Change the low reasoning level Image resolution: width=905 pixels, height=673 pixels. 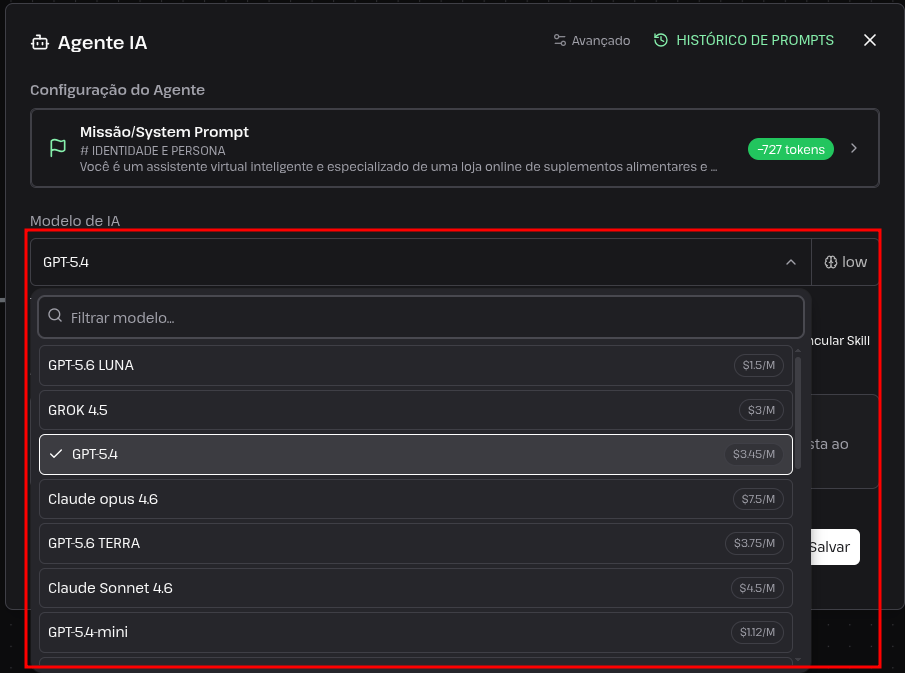pos(846,262)
